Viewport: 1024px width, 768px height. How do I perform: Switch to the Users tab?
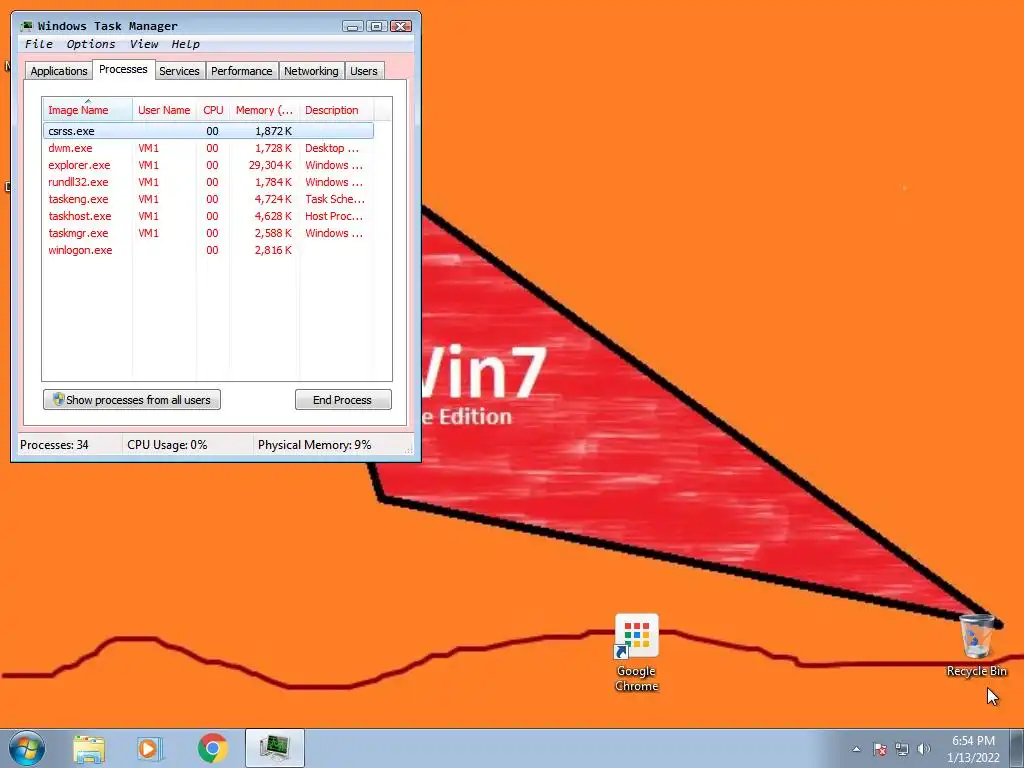click(364, 71)
